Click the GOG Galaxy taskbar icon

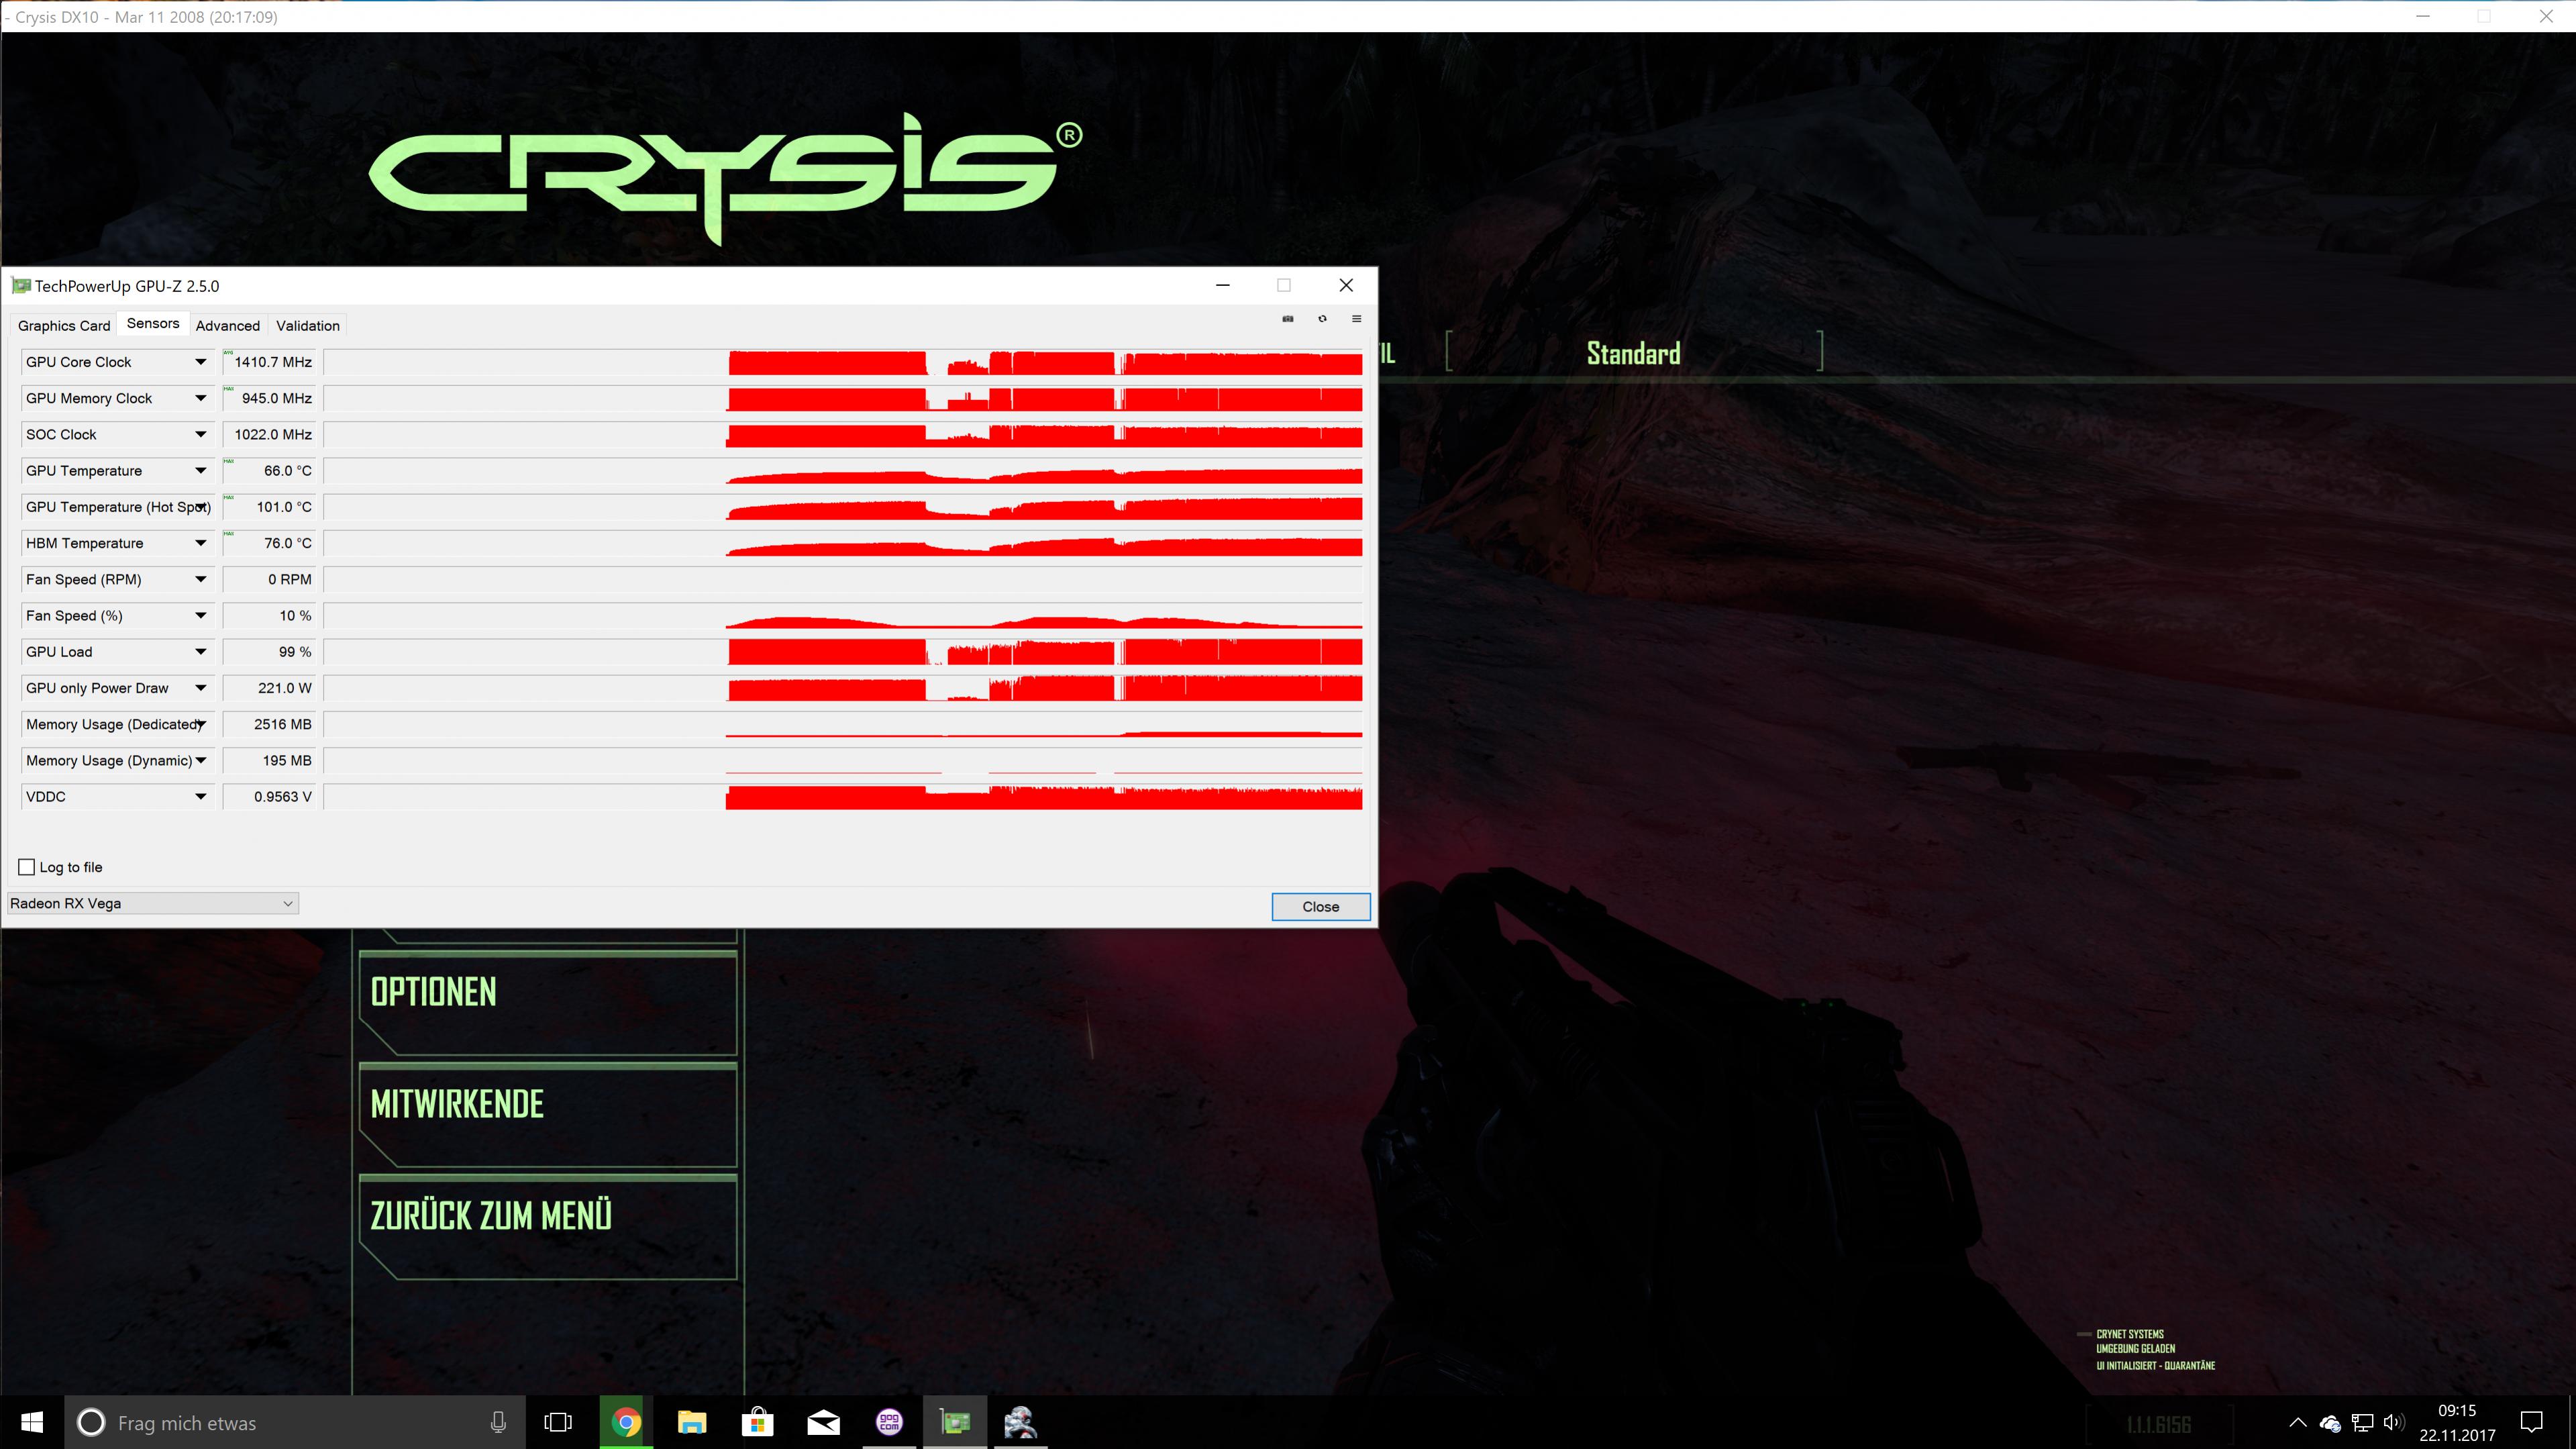tap(889, 1422)
